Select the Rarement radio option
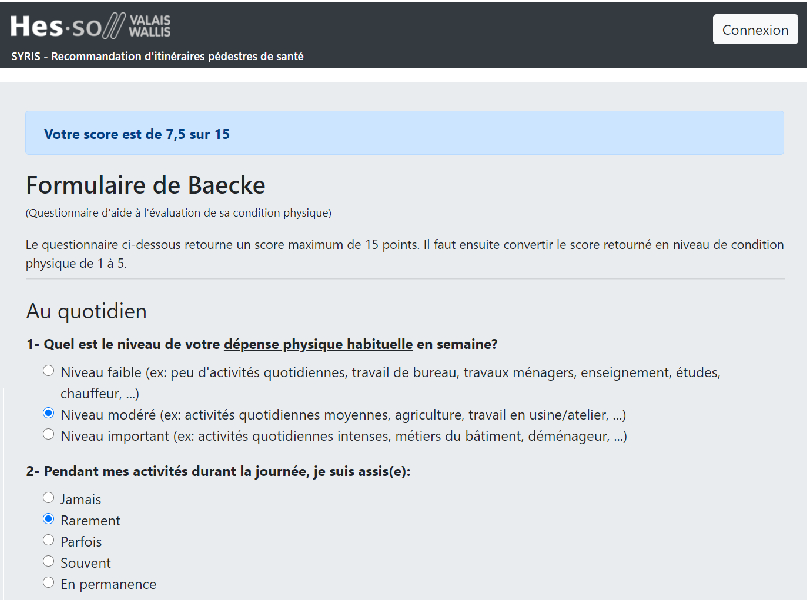The image size is (808, 600). [48, 519]
